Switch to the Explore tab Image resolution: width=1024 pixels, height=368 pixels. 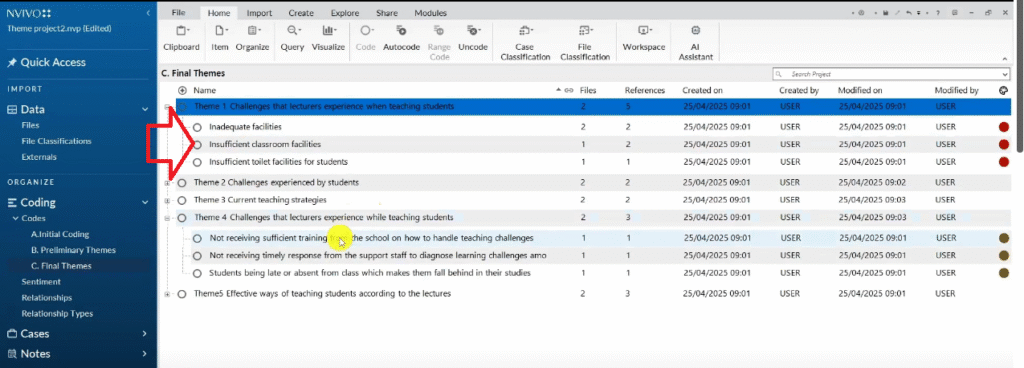pos(345,13)
